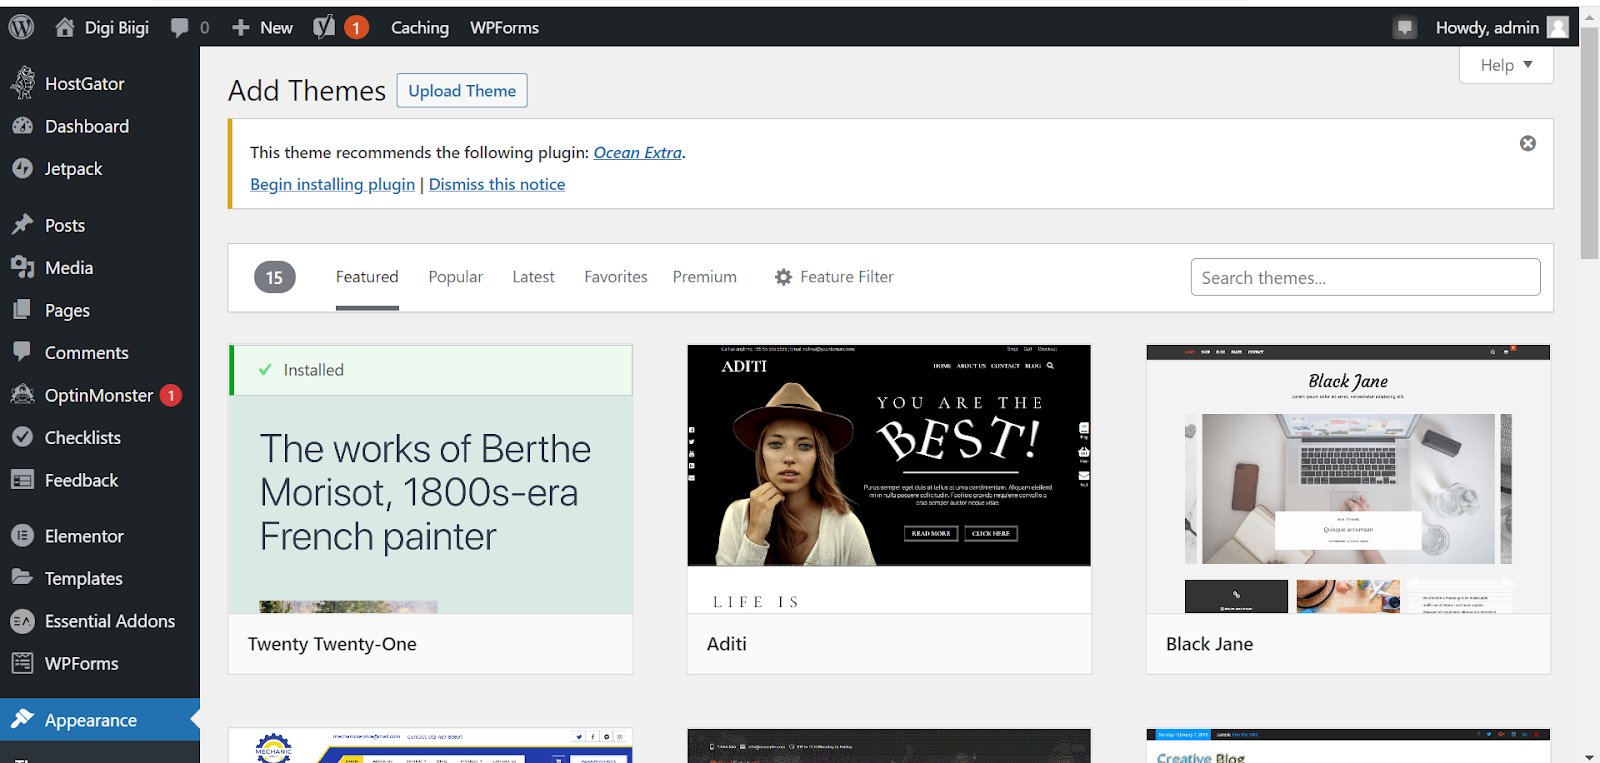Open the Yoast SEO notifications icon
This screenshot has width=1600, height=763.
[x=324, y=27]
